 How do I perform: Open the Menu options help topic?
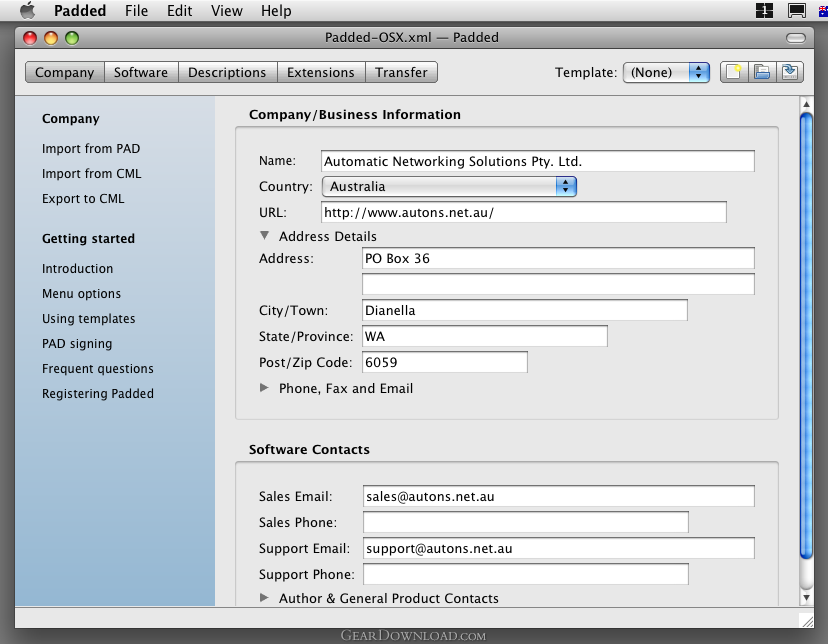coord(81,293)
